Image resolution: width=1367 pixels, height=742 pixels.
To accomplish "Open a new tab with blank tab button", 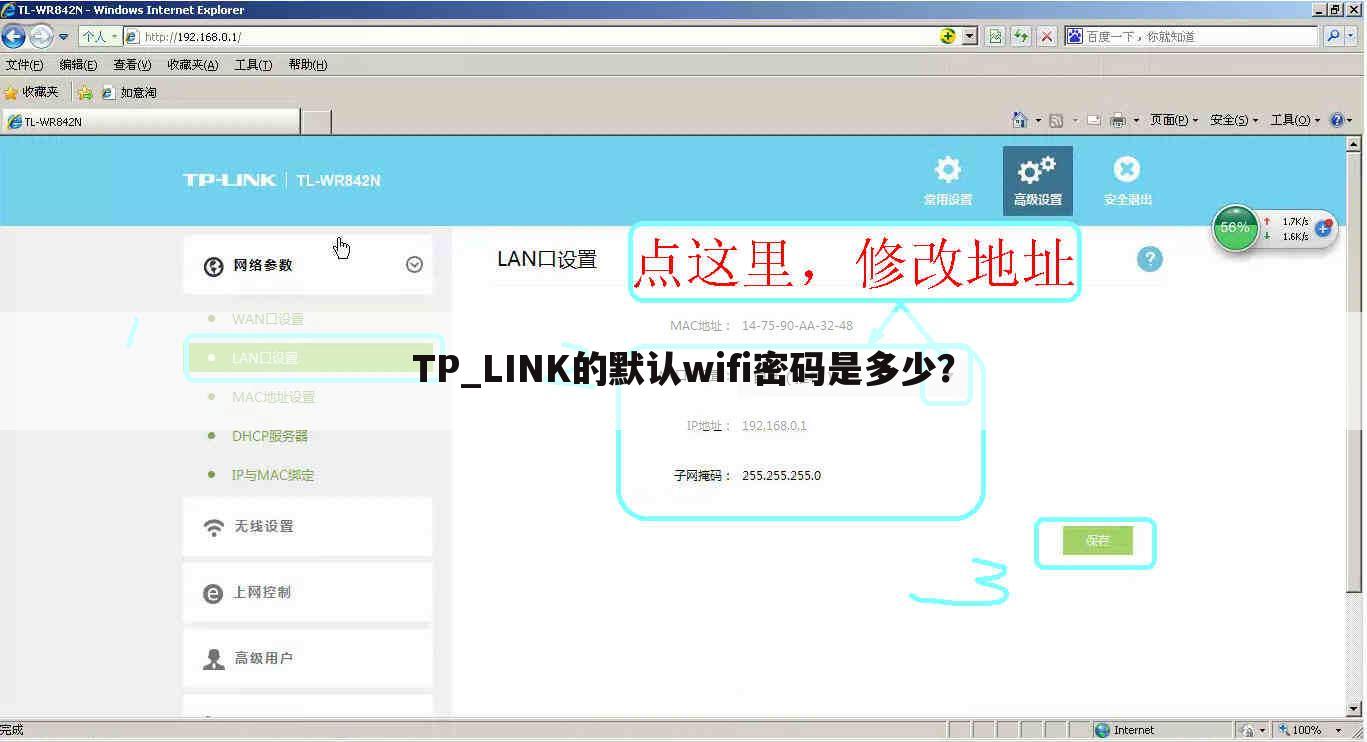I will [316, 122].
